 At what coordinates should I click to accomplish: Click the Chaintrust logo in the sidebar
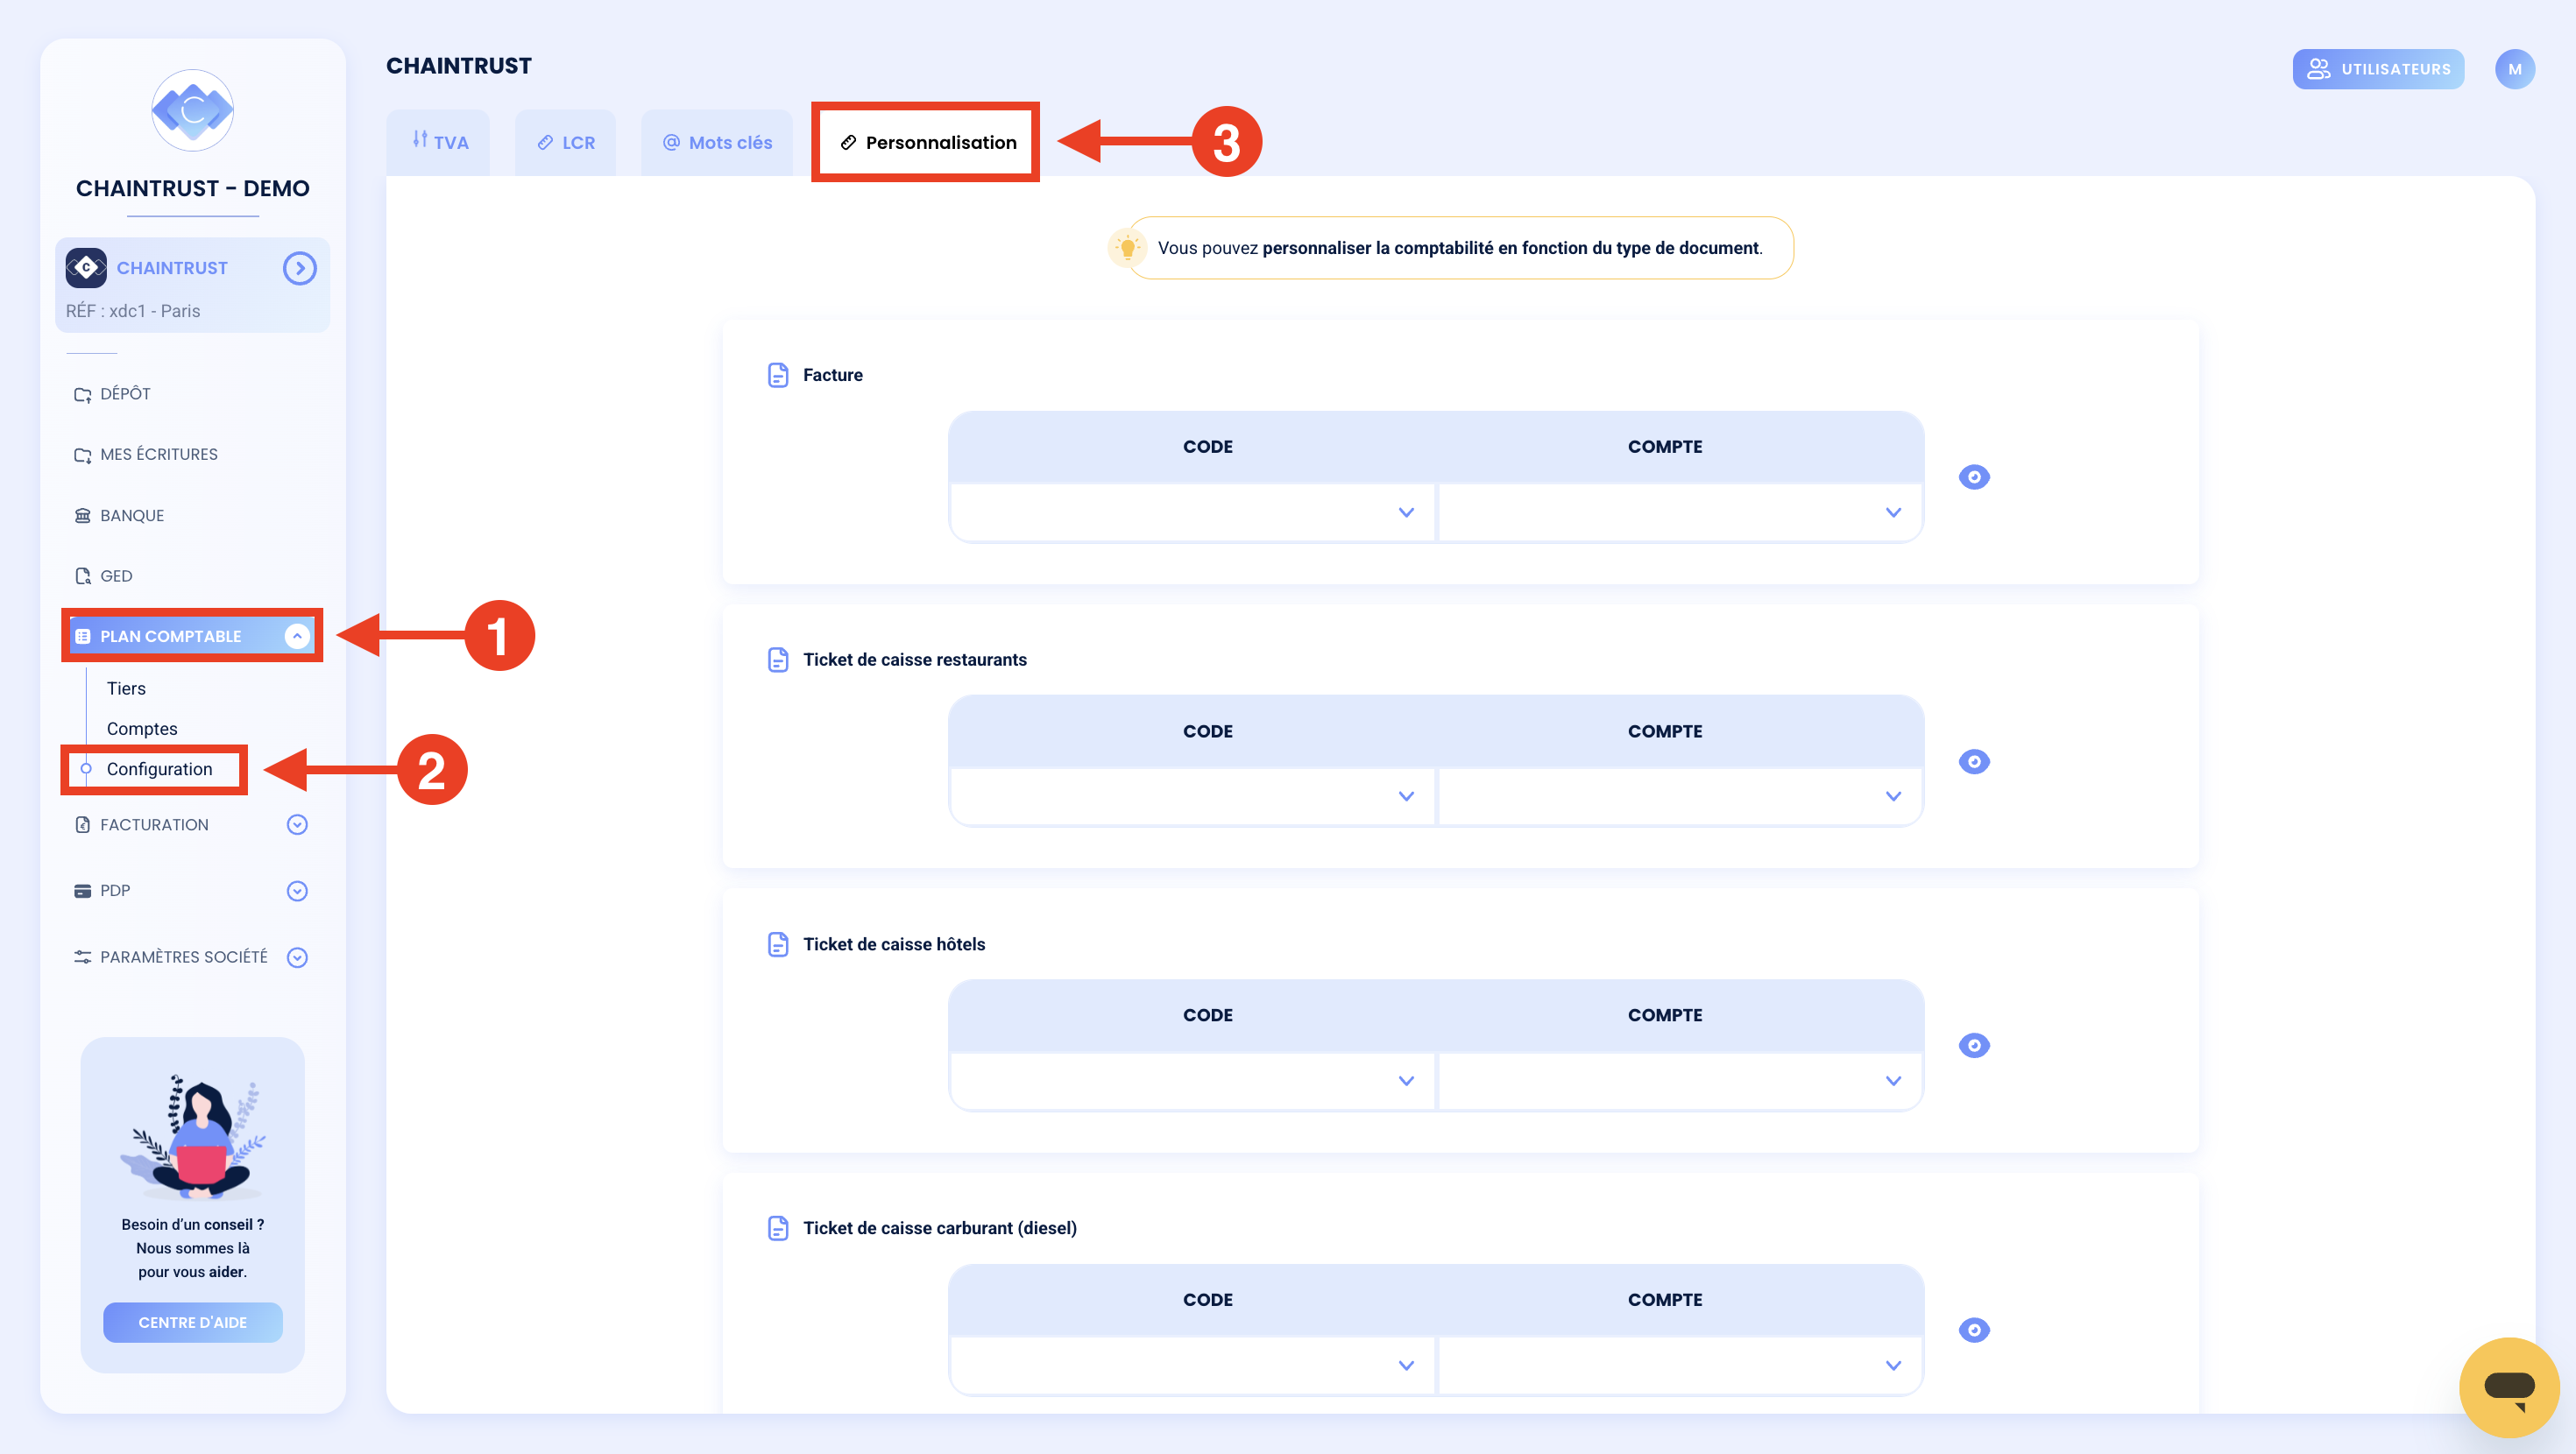point(192,110)
